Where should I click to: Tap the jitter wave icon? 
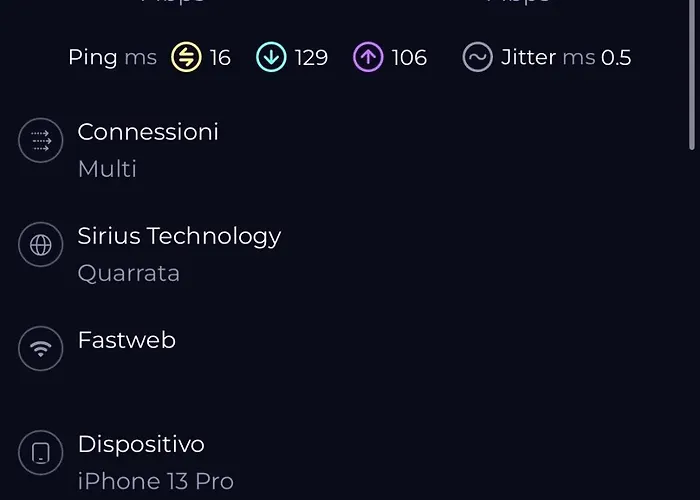(x=478, y=57)
